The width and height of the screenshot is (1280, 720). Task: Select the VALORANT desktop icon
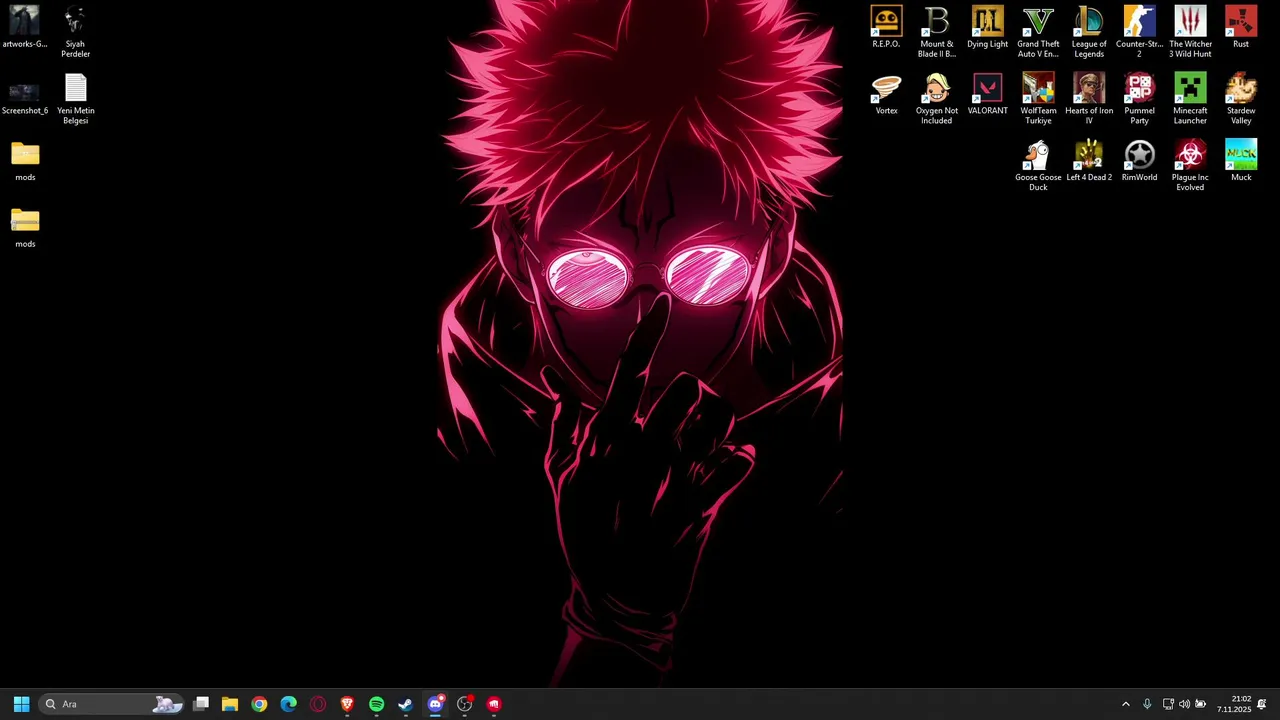pyautogui.click(x=987, y=95)
